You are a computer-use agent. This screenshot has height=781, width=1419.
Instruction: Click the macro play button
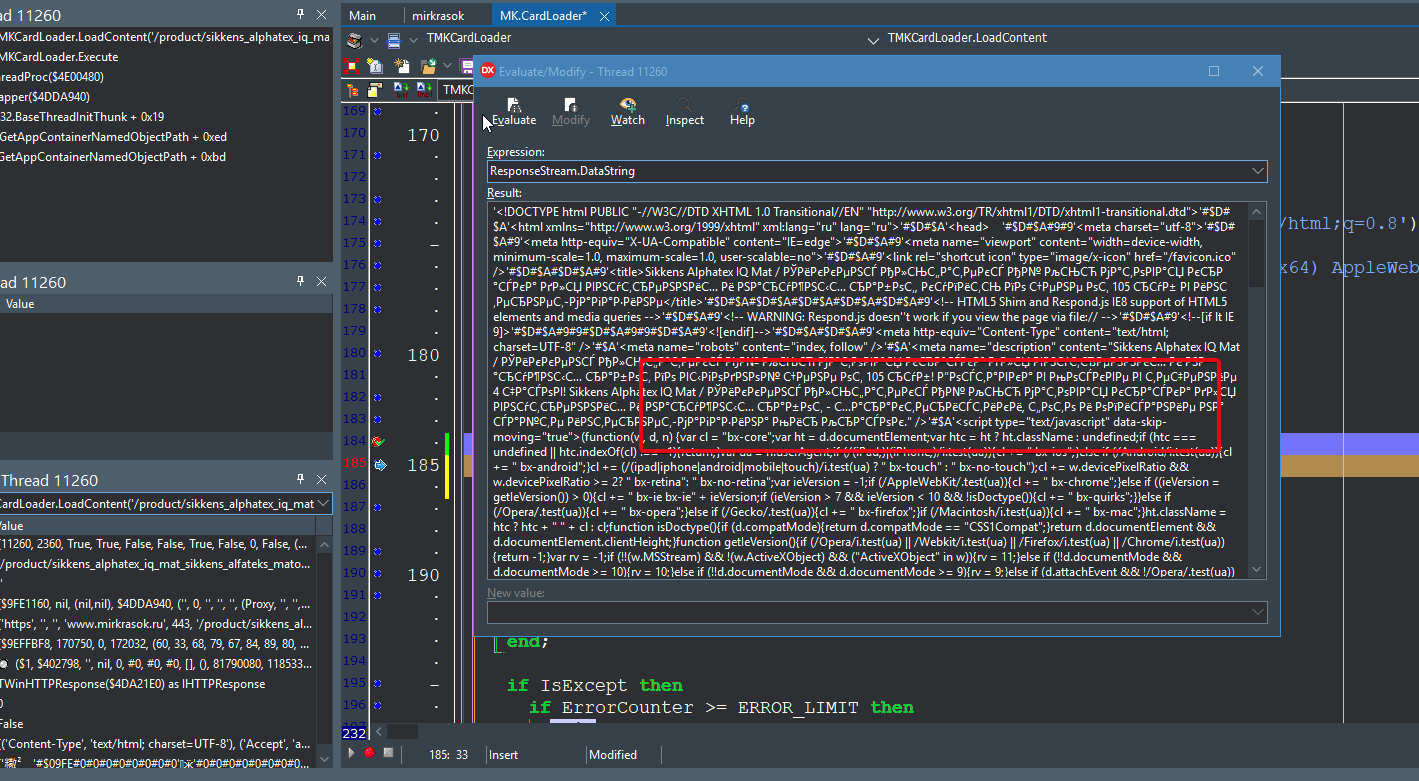point(352,753)
